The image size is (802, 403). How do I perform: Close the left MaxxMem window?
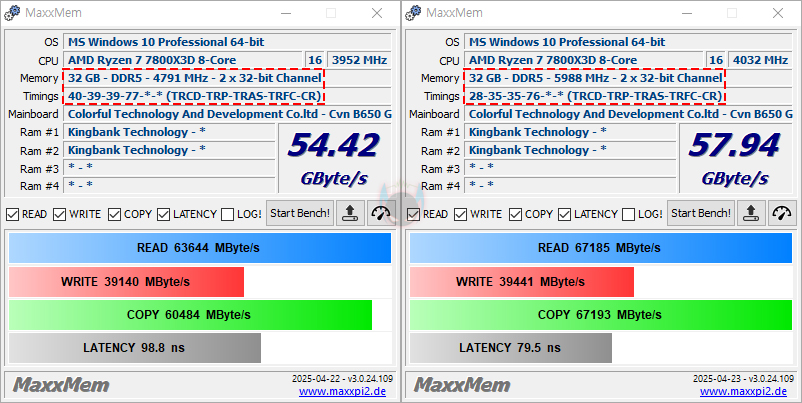pos(377,13)
